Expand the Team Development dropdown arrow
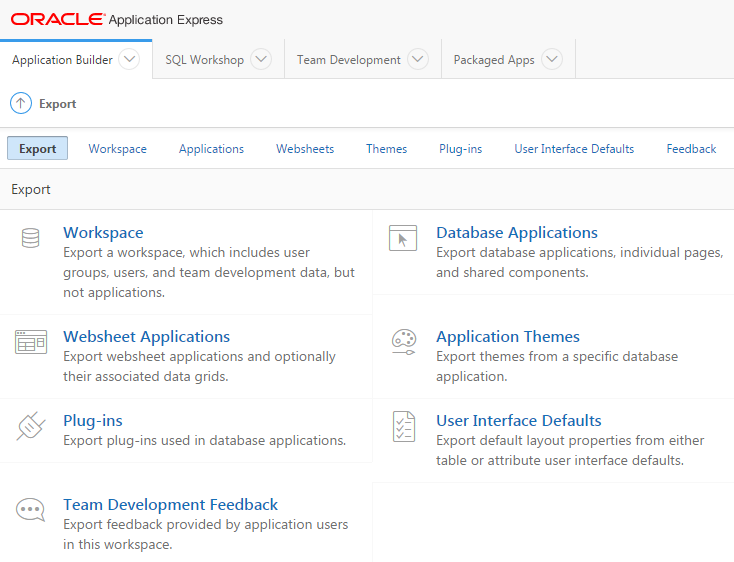 click(x=418, y=59)
